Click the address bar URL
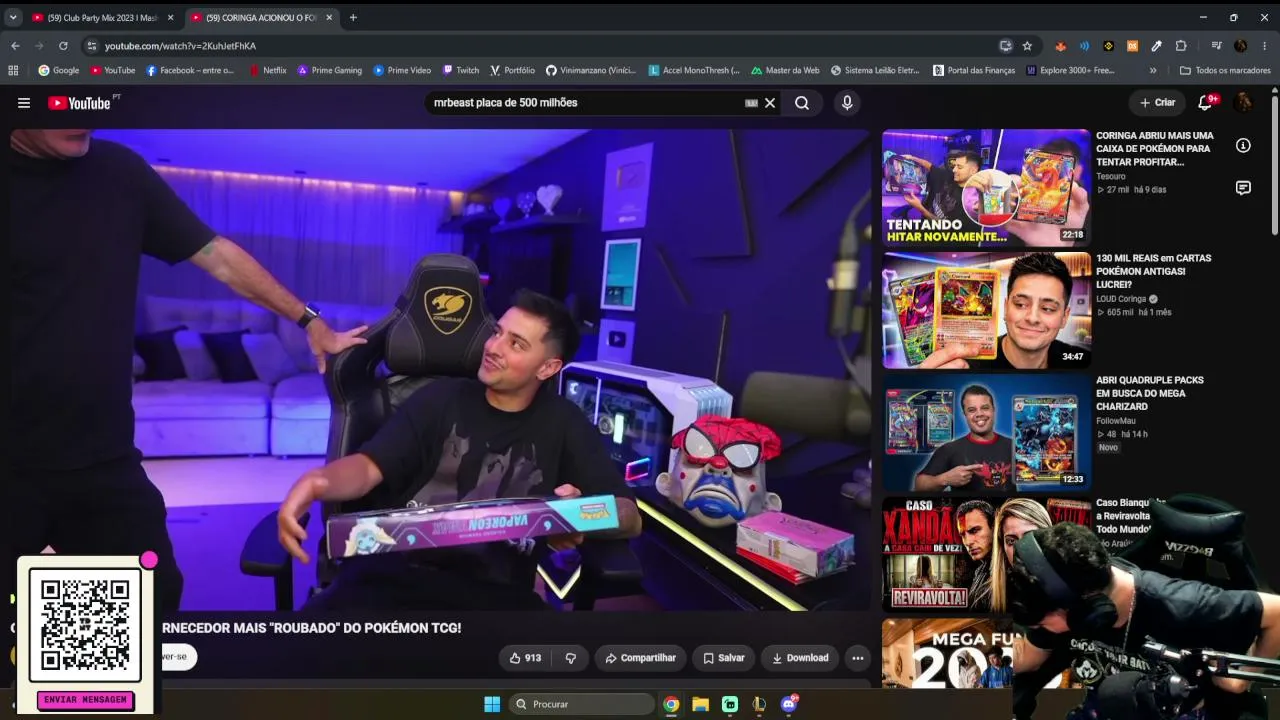This screenshot has width=1280, height=720. [x=180, y=46]
